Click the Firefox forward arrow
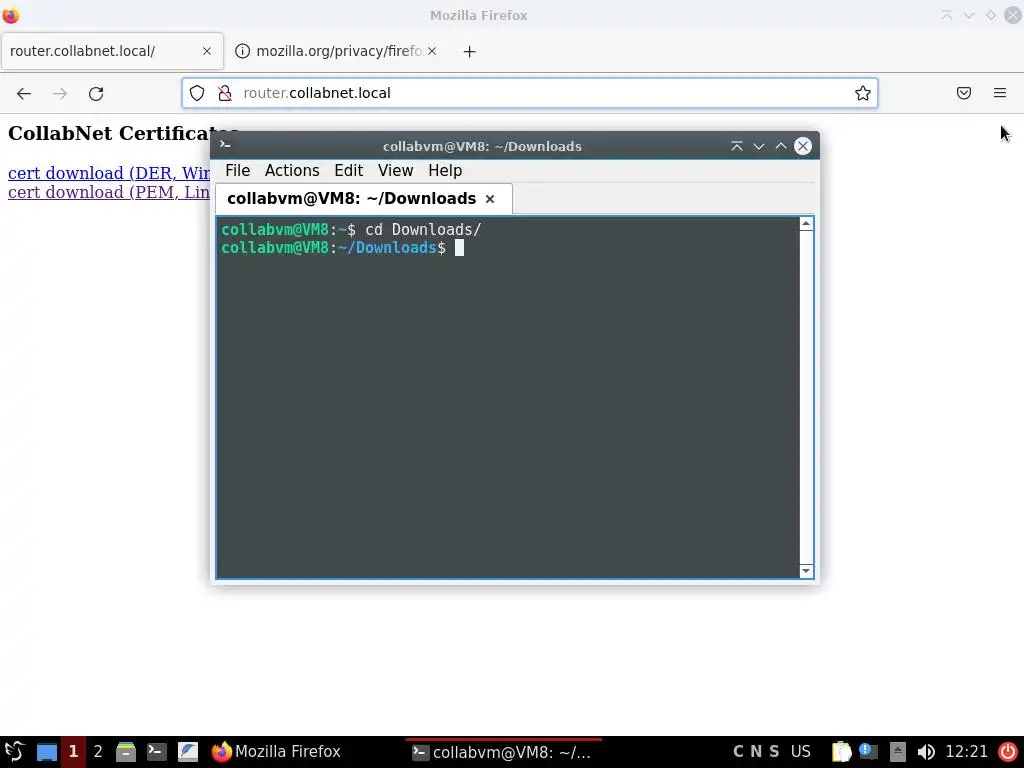The width and height of the screenshot is (1024, 768). [x=60, y=93]
